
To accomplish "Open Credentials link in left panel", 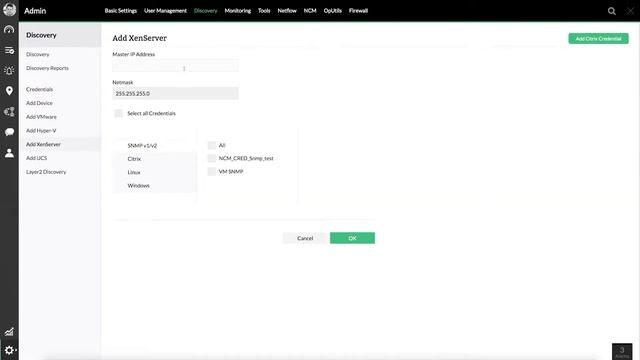I will point(40,89).
